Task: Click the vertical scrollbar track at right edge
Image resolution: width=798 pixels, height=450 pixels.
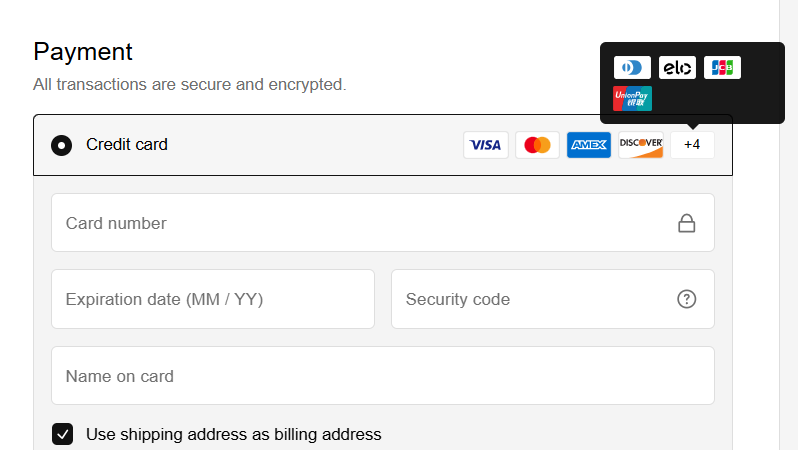Action: pyautogui.click(x=788, y=225)
